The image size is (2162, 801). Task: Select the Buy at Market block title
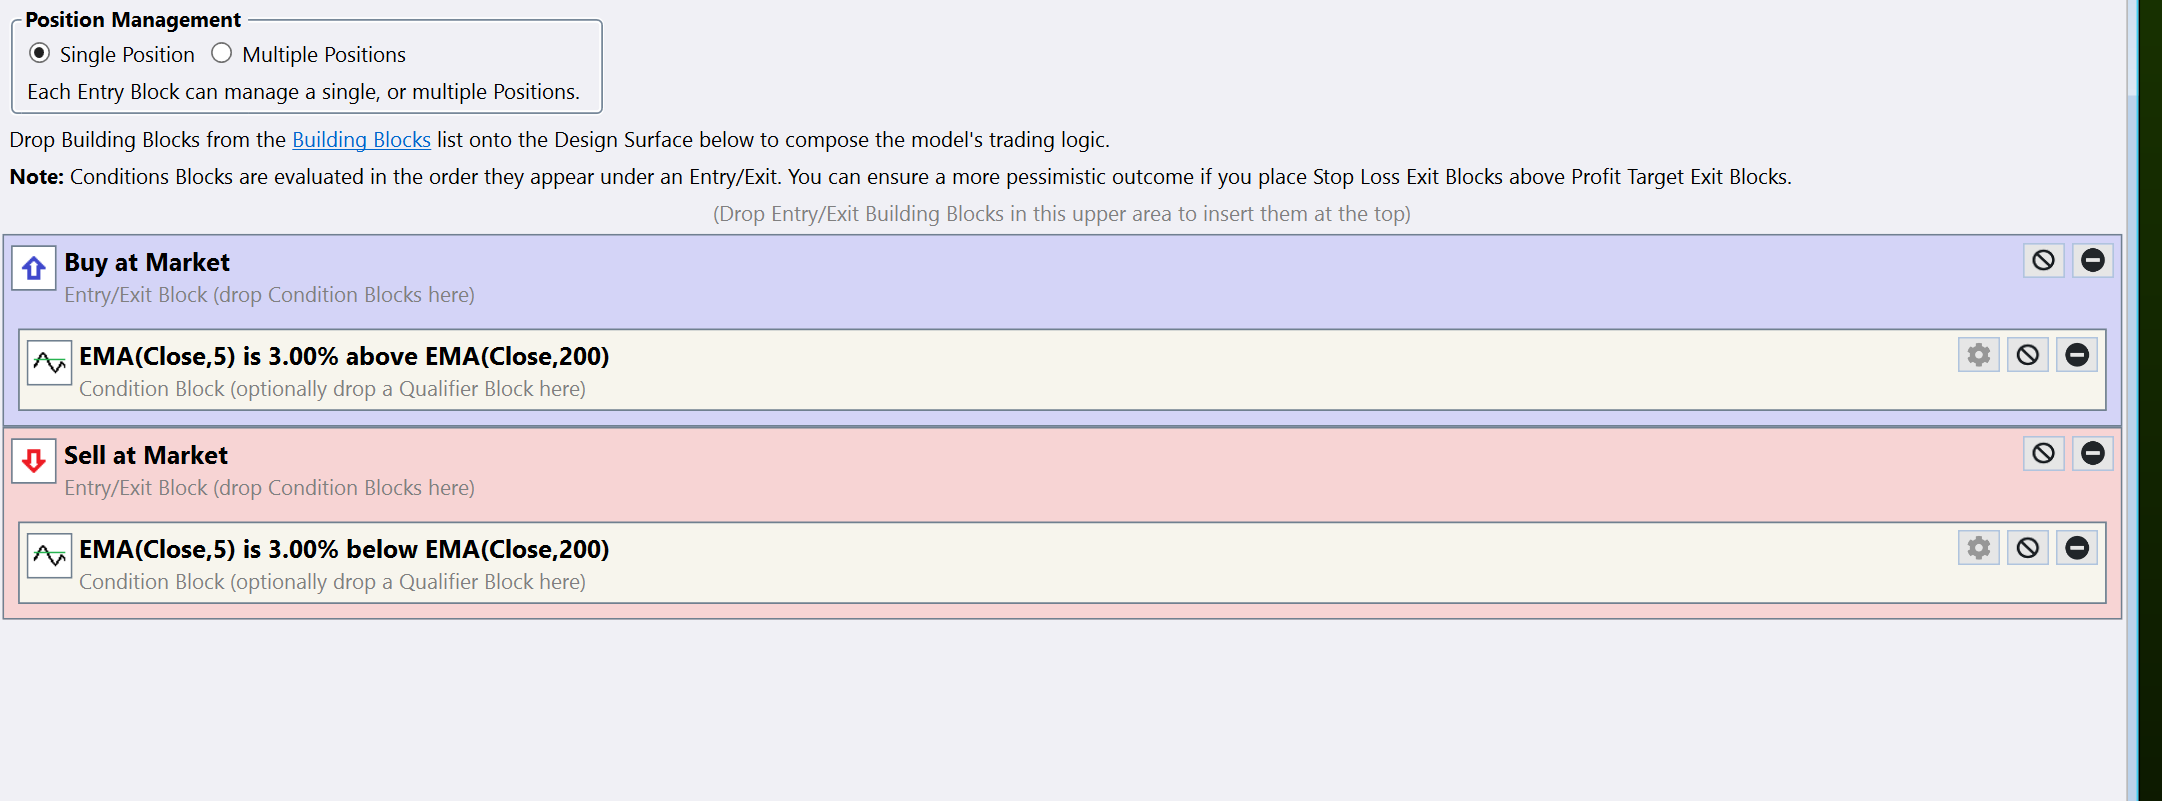(147, 262)
